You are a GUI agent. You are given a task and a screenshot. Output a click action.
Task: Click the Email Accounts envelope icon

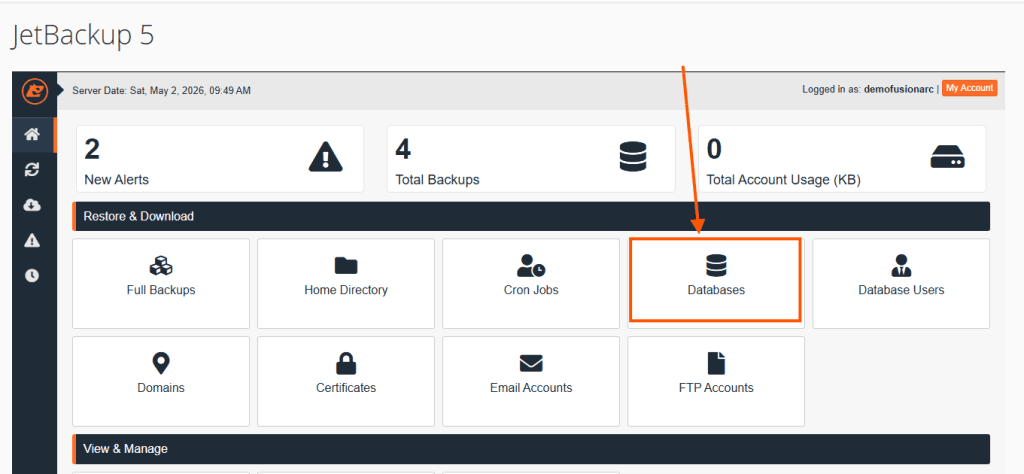click(531, 363)
